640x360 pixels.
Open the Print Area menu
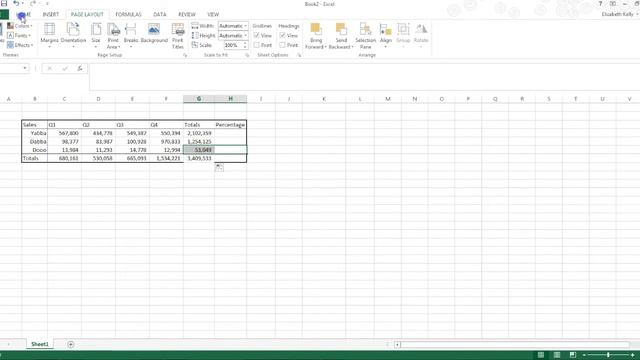point(113,36)
